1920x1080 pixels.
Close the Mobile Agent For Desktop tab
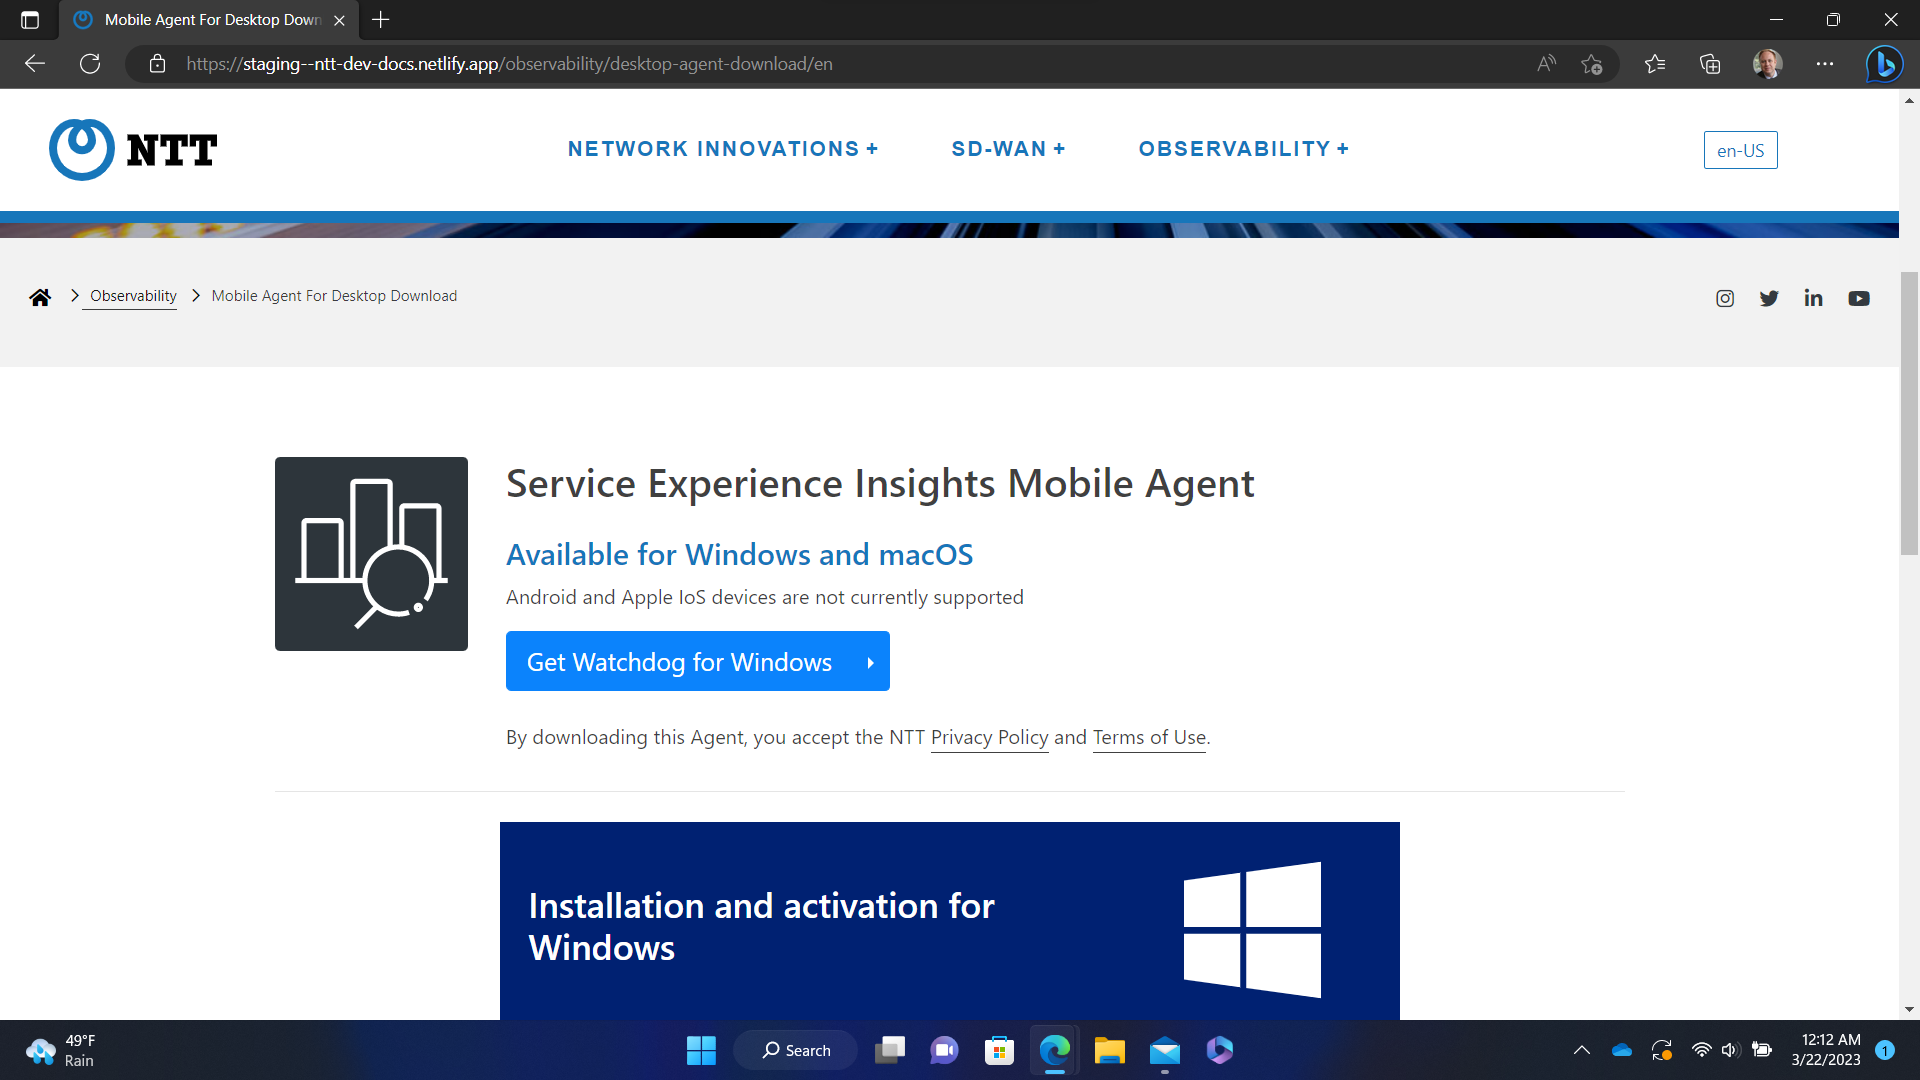(339, 20)
